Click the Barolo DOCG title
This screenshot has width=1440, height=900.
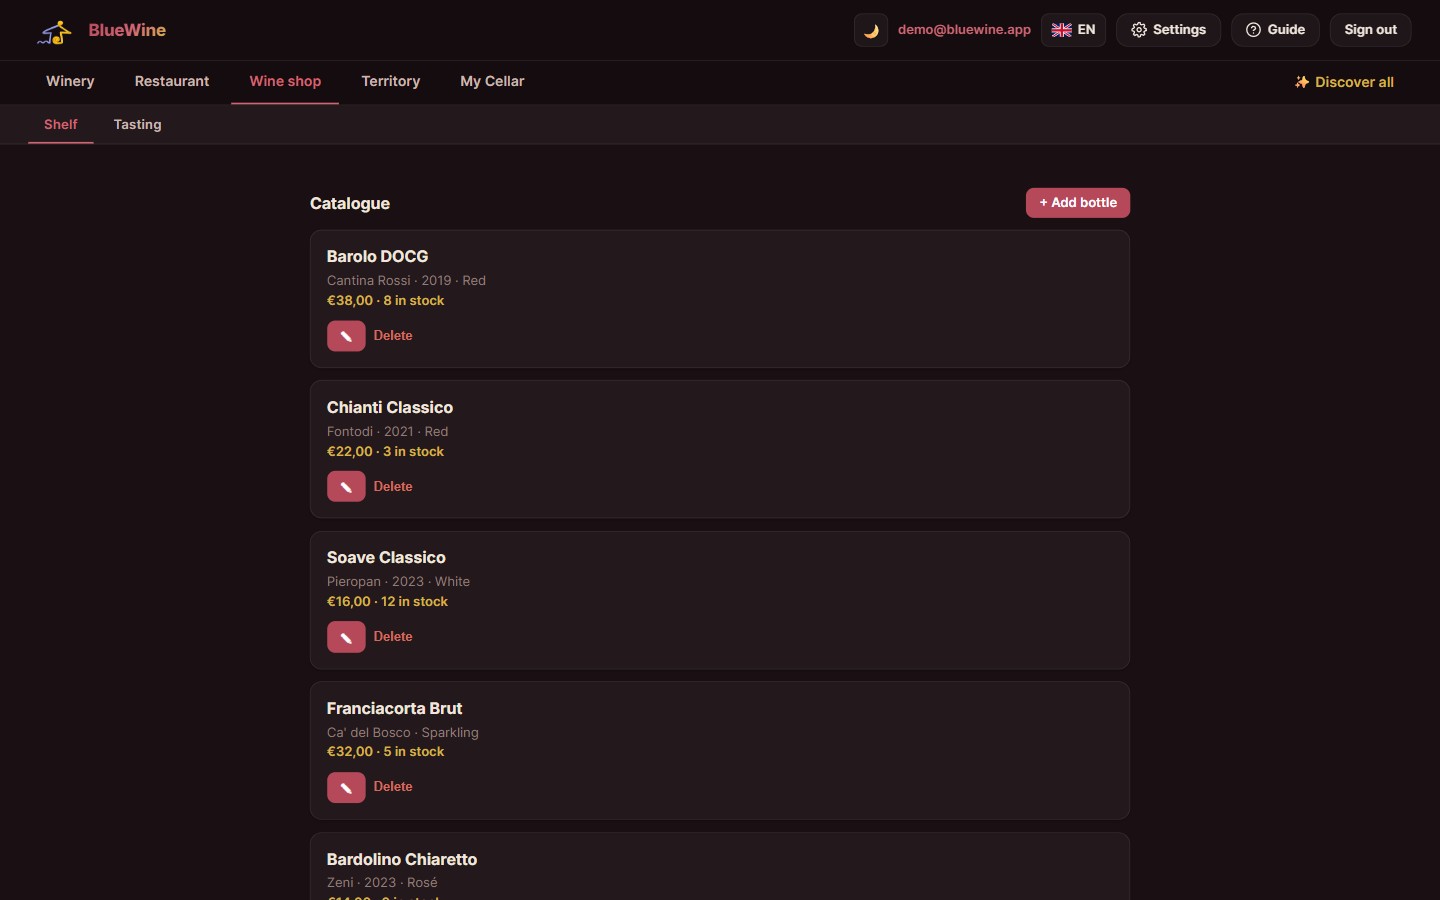pos(377,257)
